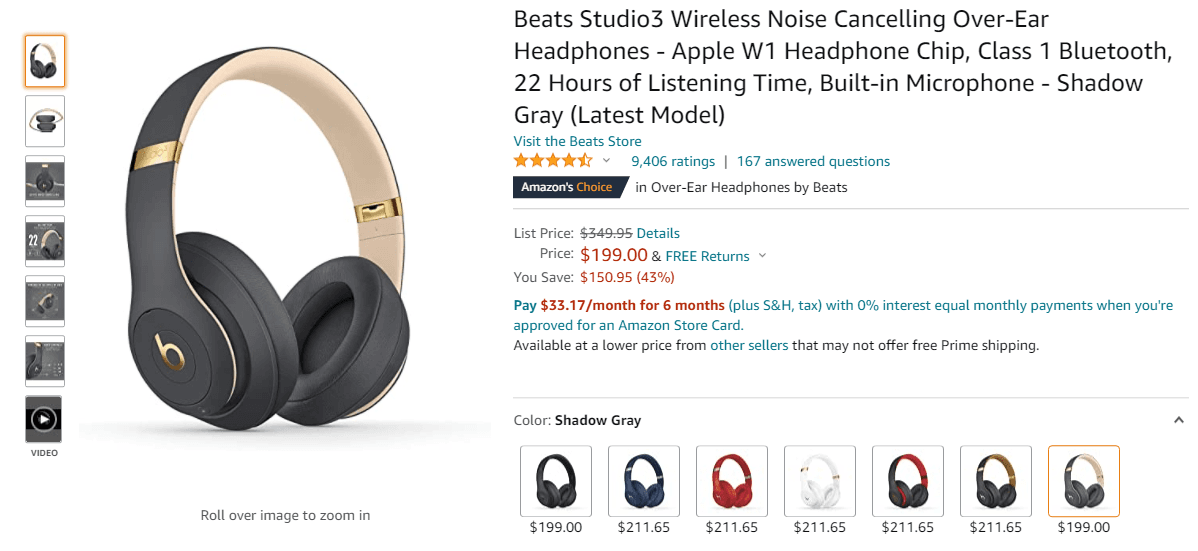Click the Amazon's Choice badge
Screen dimensions: 1198x551
569,187
